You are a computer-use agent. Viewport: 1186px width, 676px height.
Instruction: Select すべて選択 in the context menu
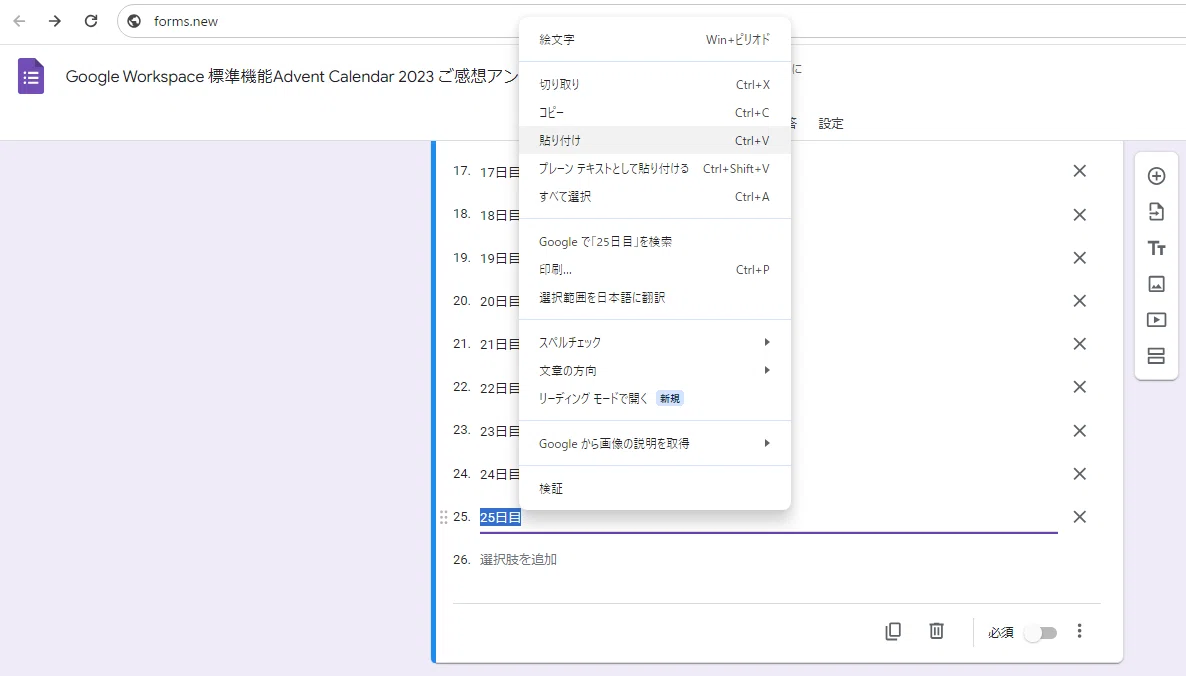(654, 197)
